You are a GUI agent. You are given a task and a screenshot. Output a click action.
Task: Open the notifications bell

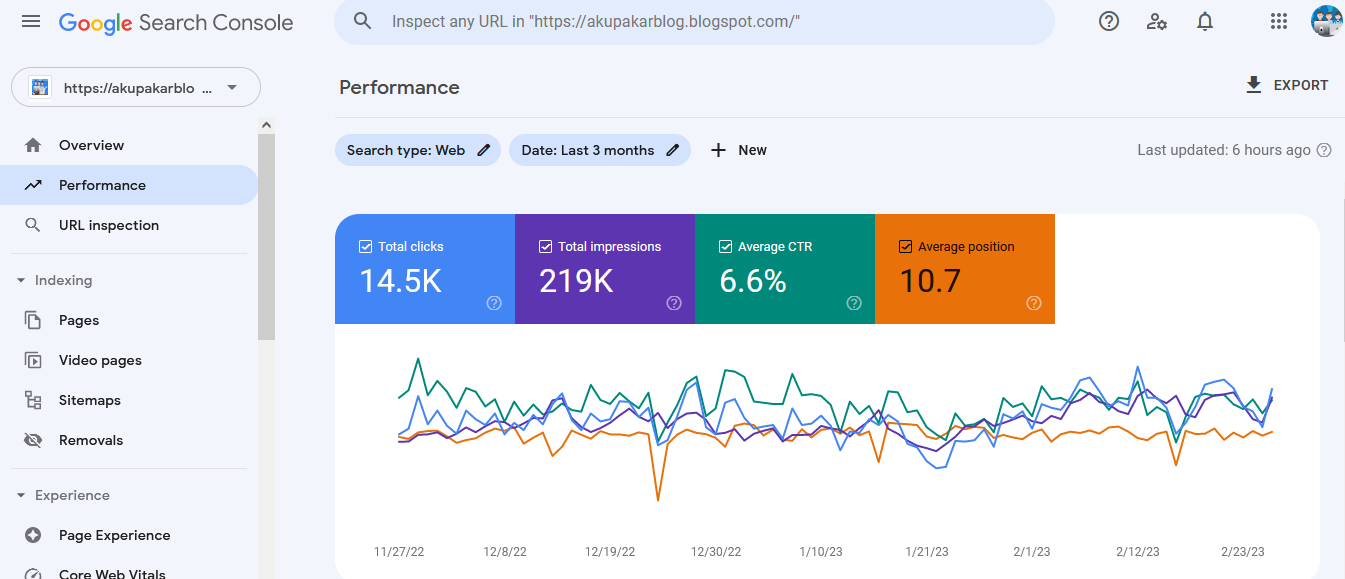(x=1205, y=21)
